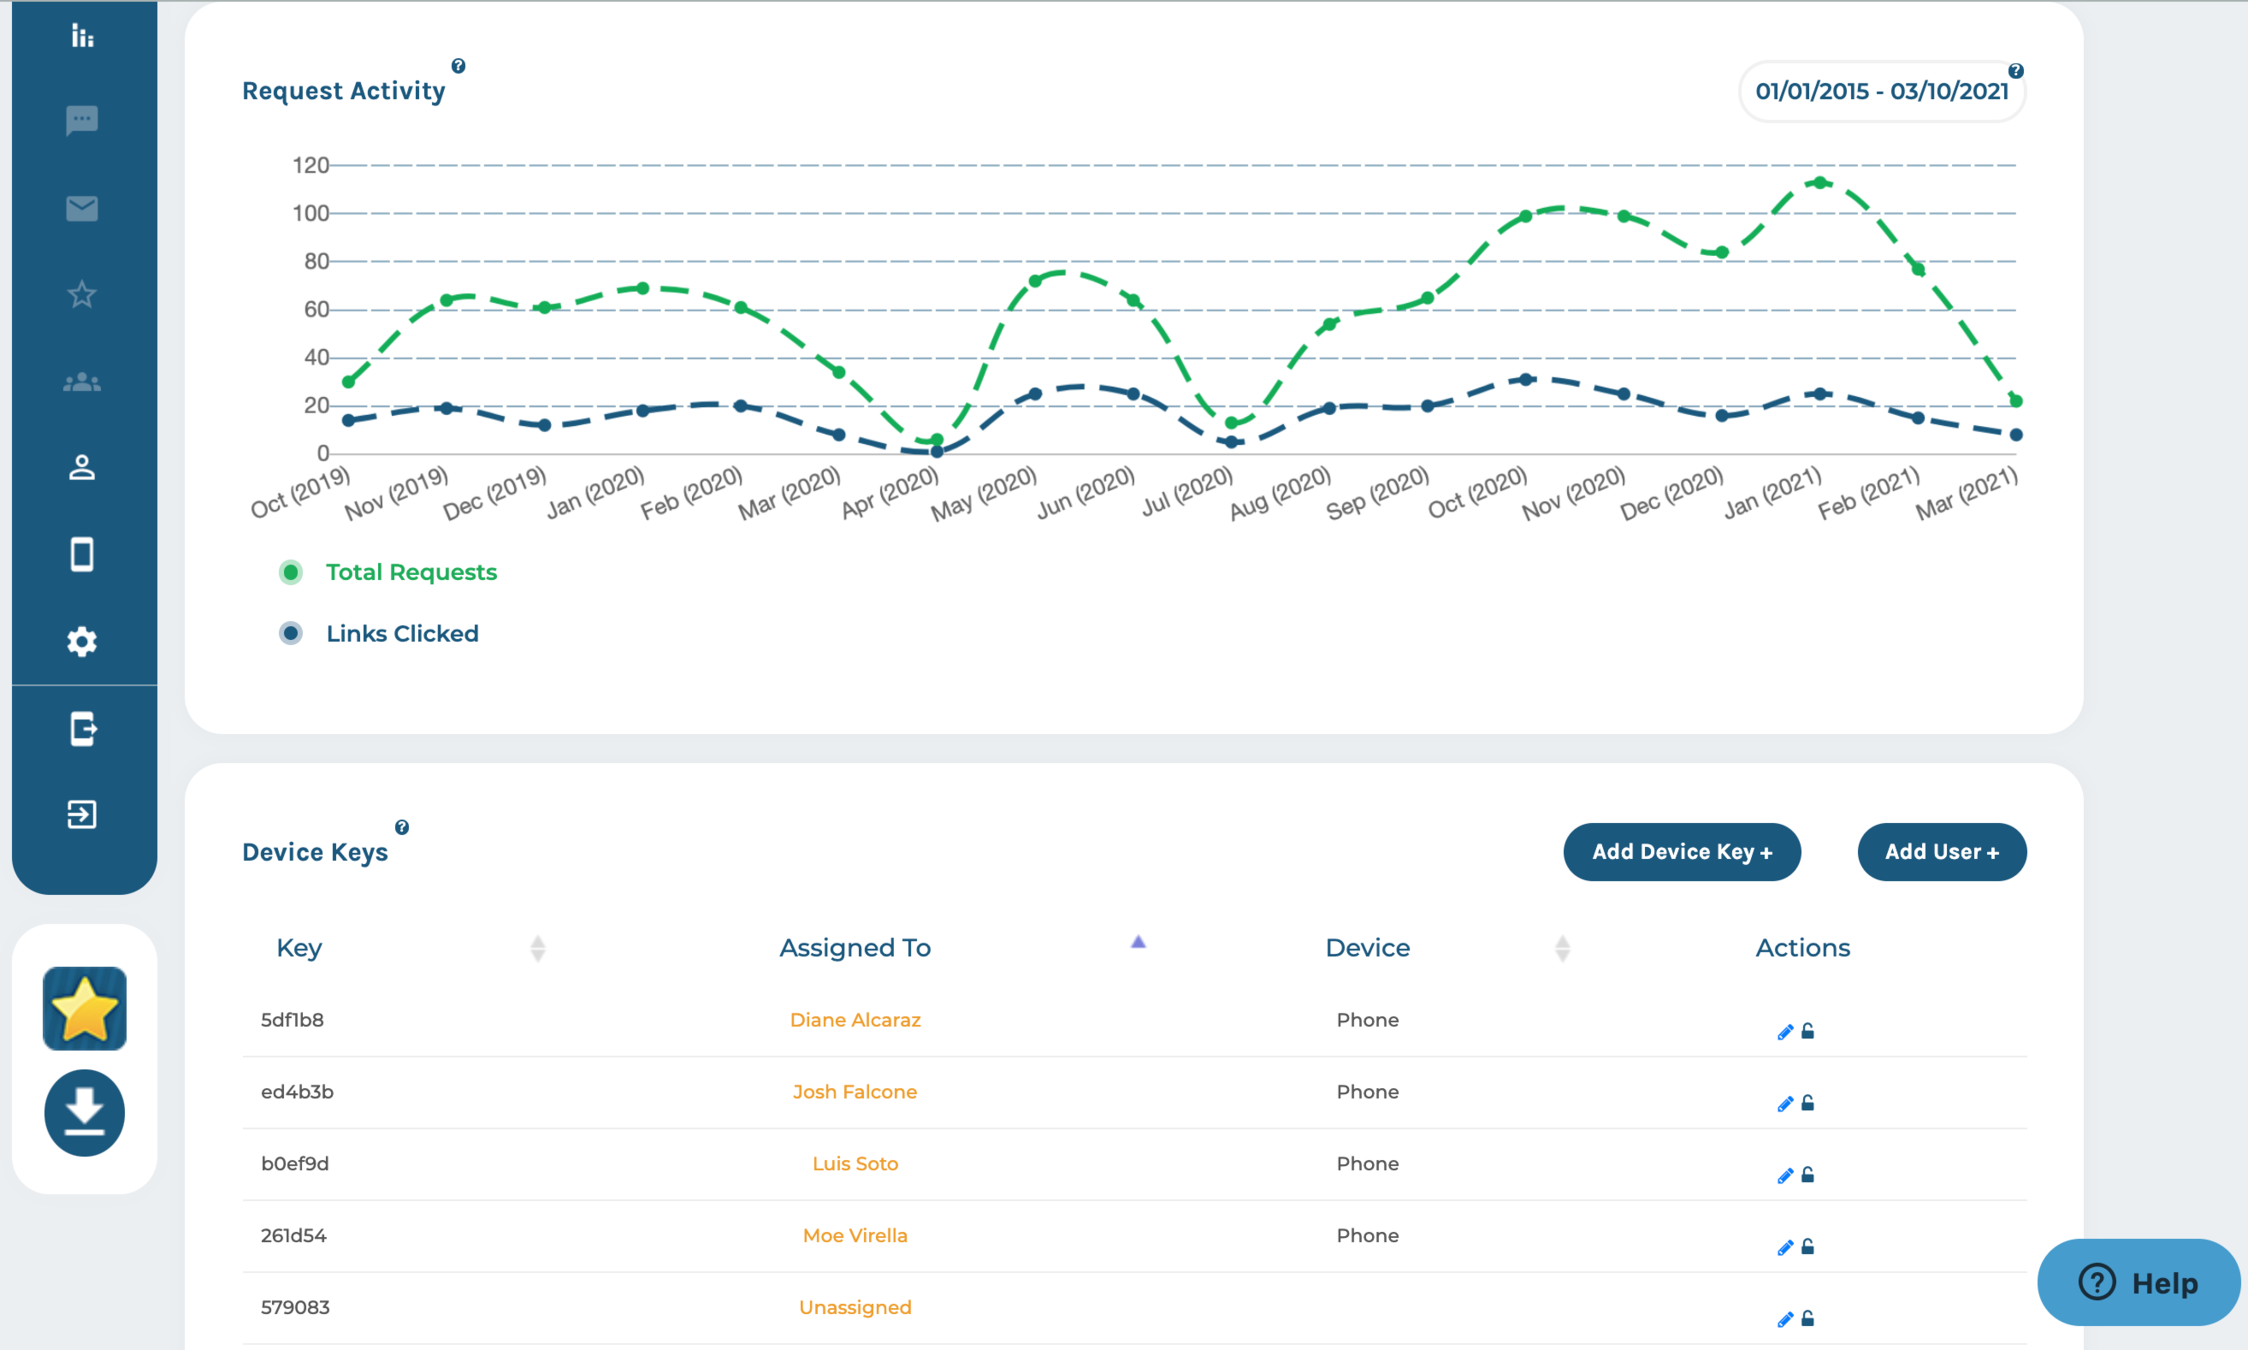Click the Jan (2021) Total Requests data point
Image resolution: width=2248 pixels, height=1350 pixels.
coord(1820,183)
